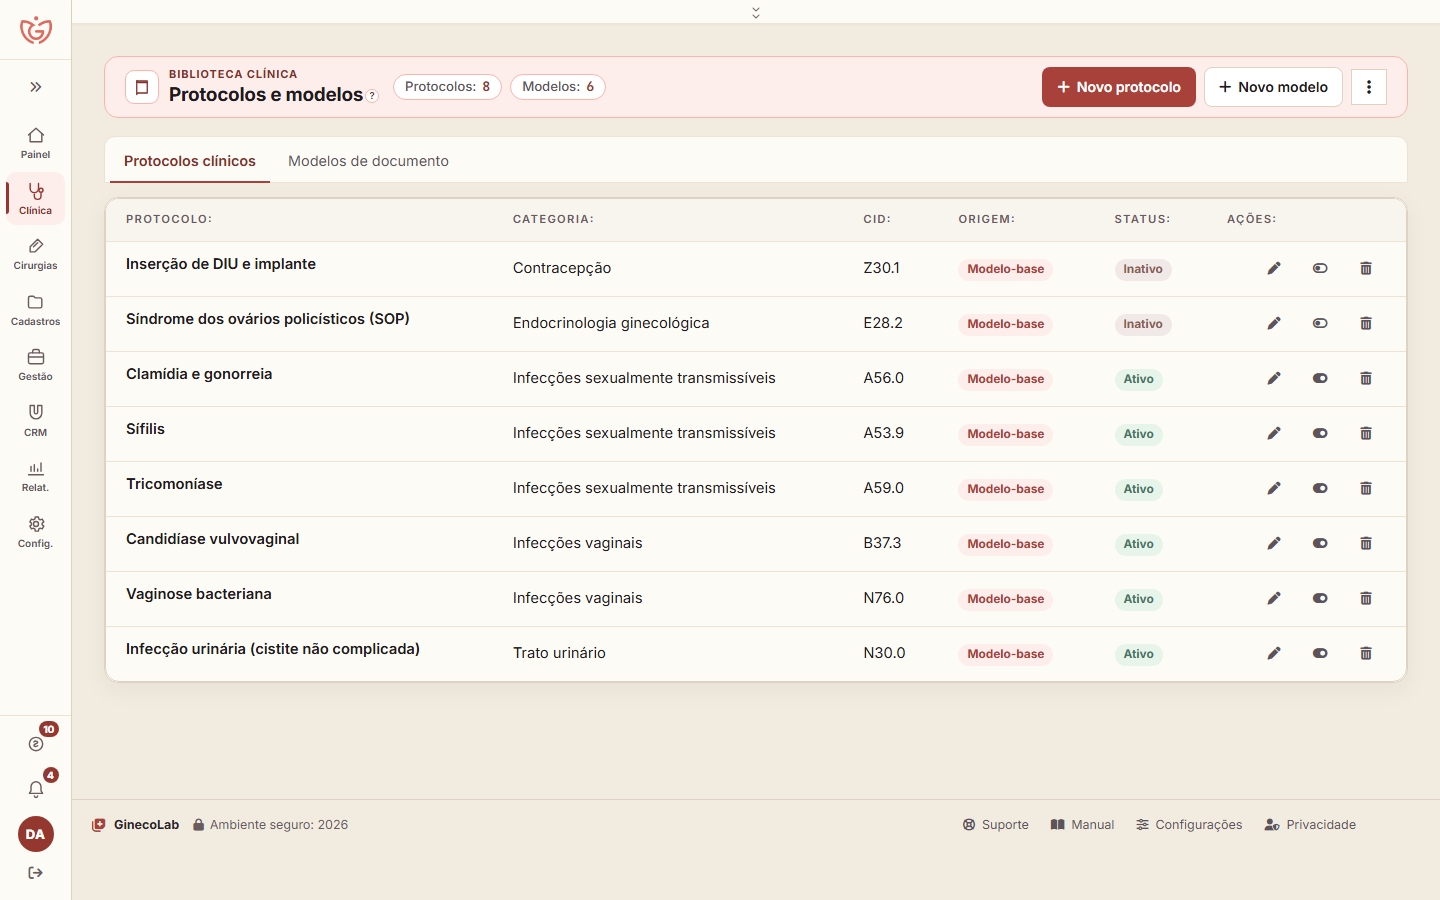Open the DA user avatar menu
This screenshot has height=900, width=1440.
[x=36, y=834]
